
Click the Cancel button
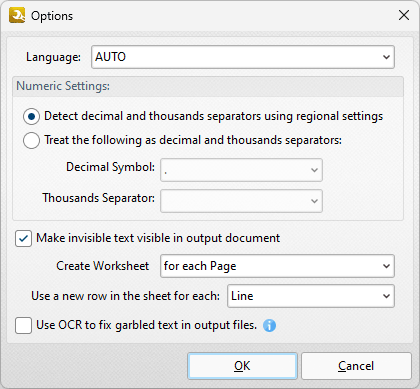356,366
